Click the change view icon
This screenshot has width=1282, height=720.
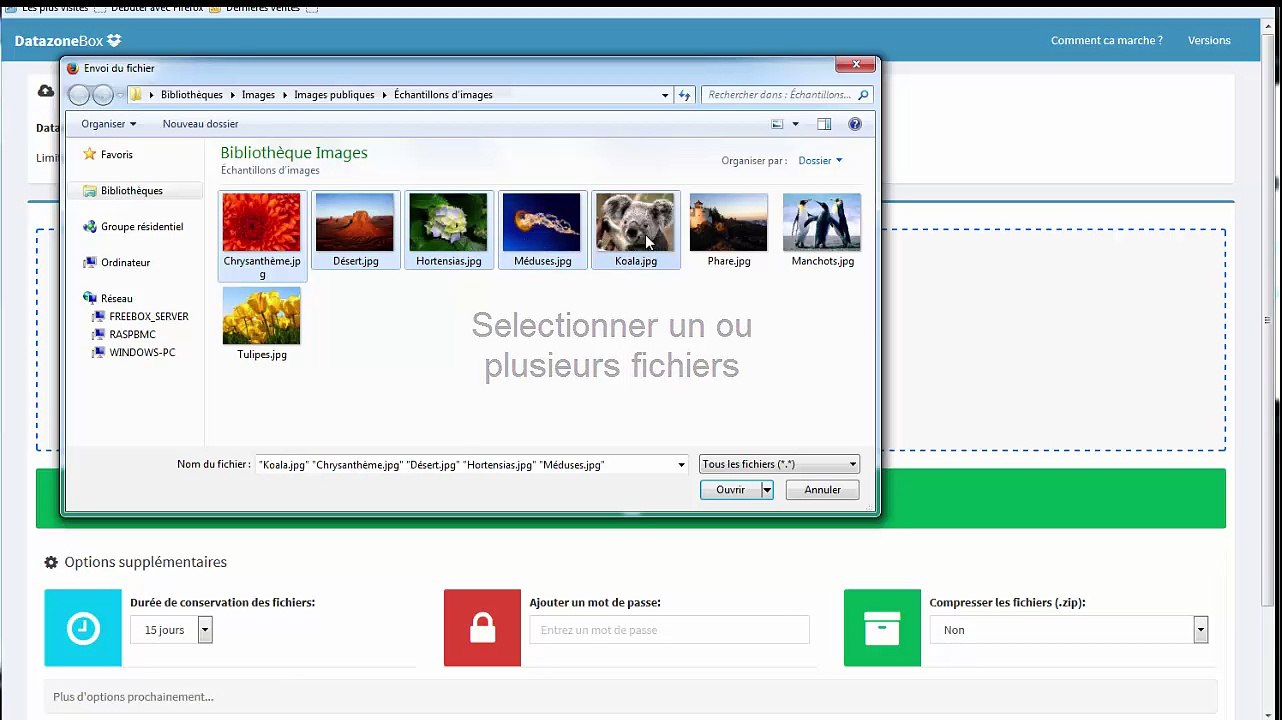tap(777, 124)
